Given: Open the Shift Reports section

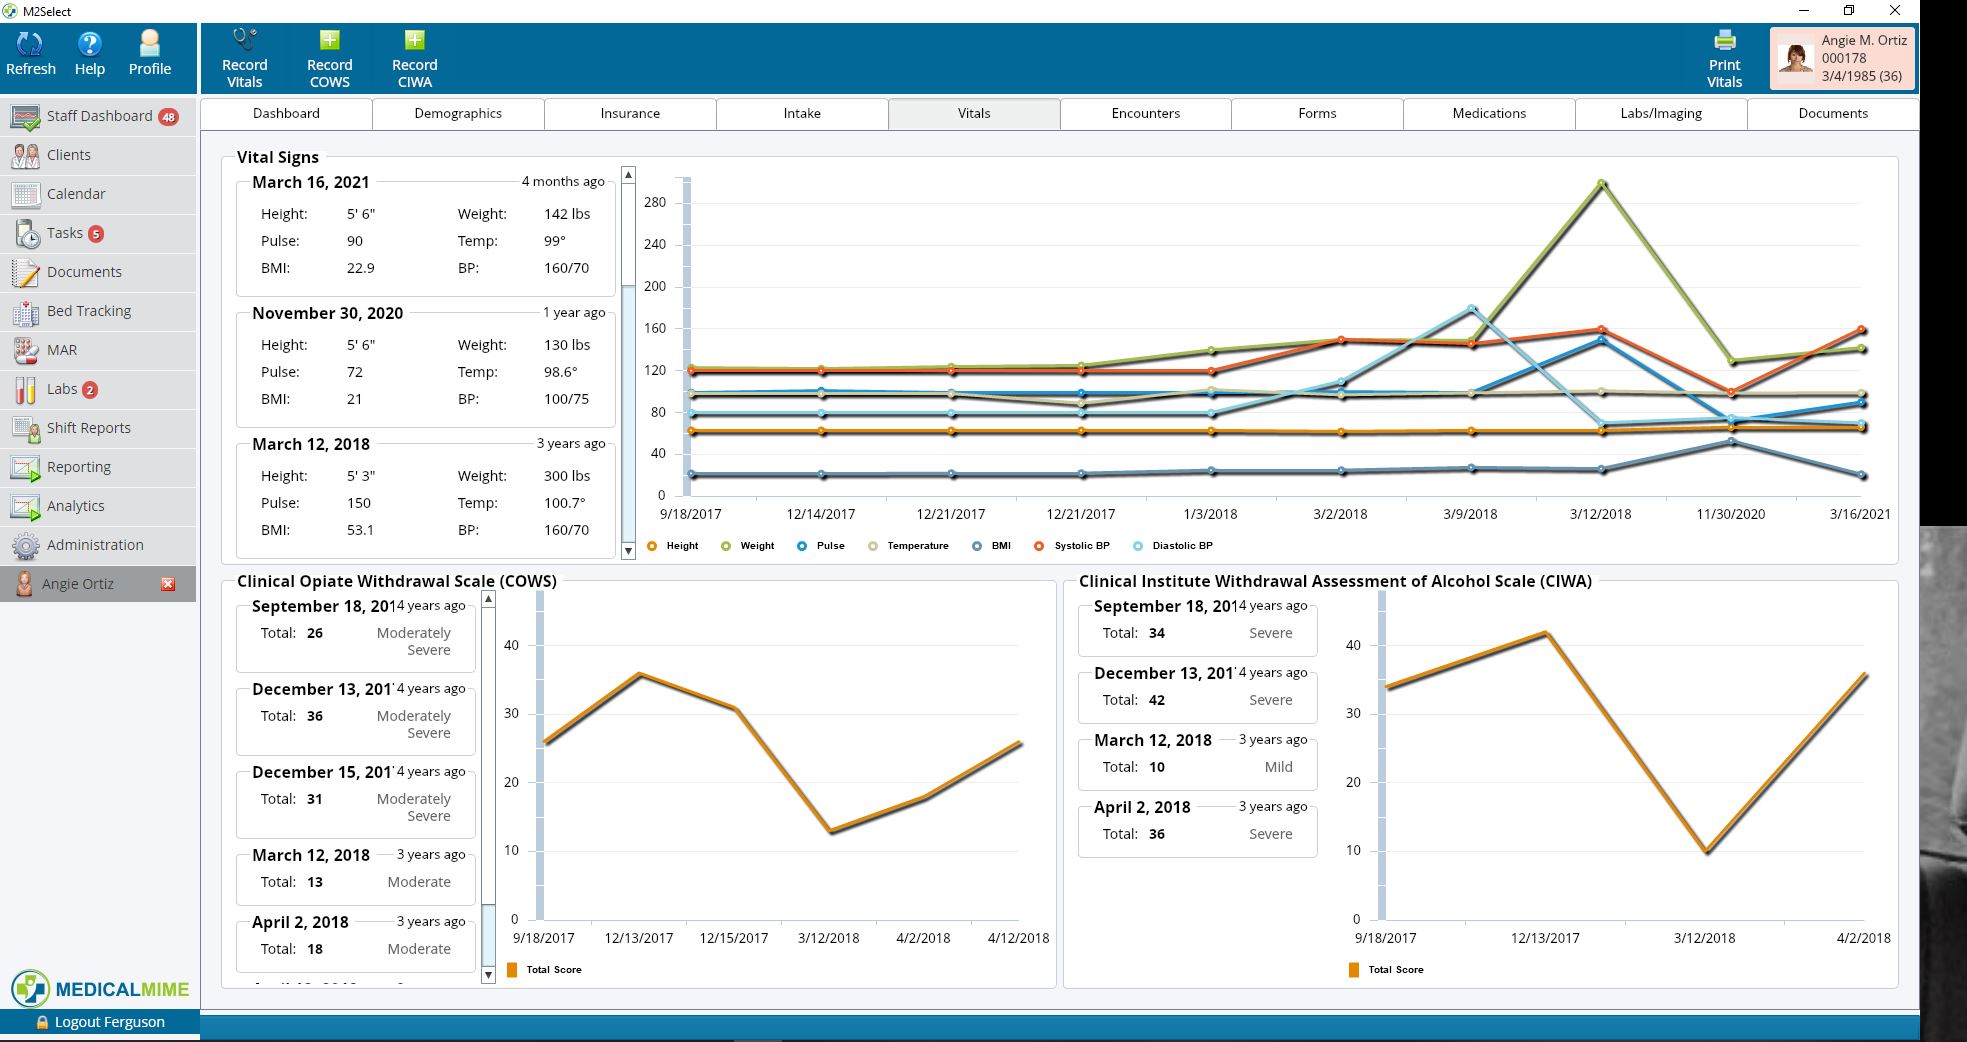Looking at the screenshot, I should pyautogui.click(x=88, y=427).
